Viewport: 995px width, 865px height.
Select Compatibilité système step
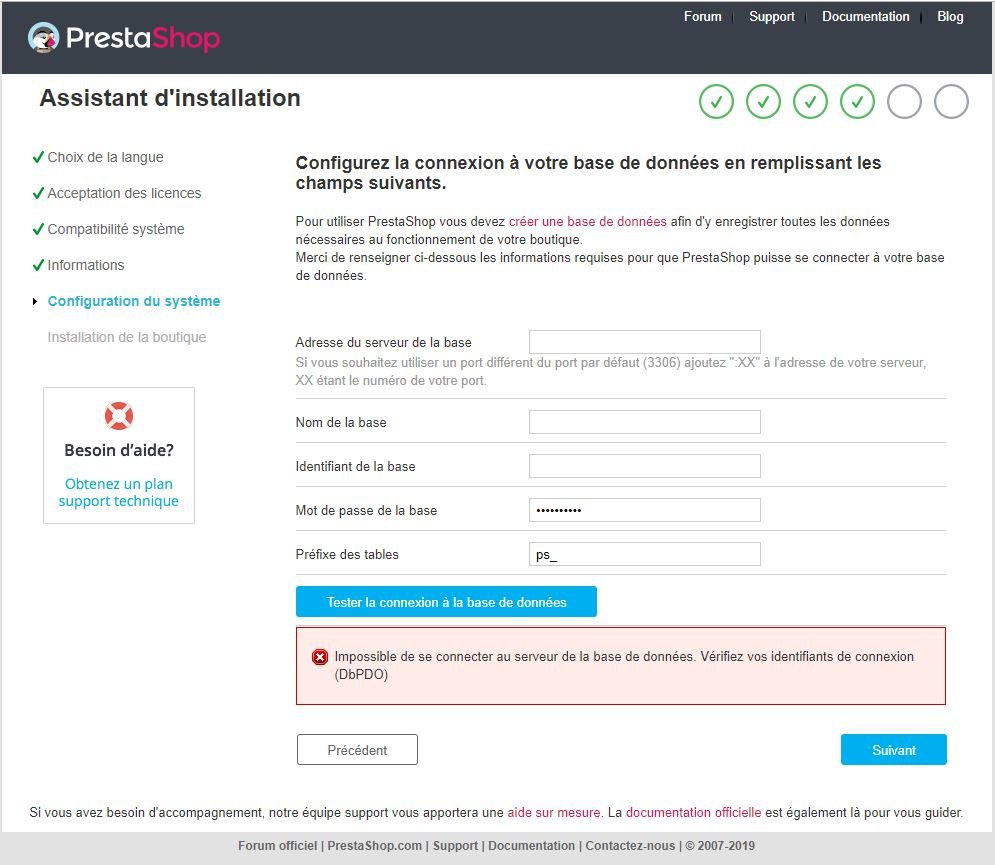click(x=116, y=229)
